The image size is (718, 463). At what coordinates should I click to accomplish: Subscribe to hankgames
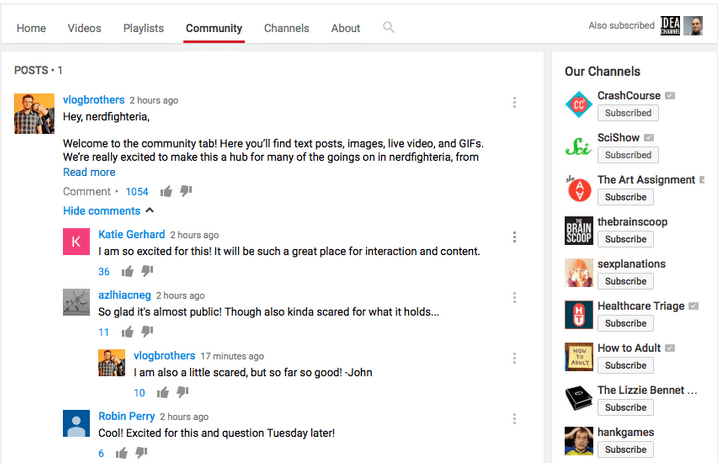coord(626,450)
